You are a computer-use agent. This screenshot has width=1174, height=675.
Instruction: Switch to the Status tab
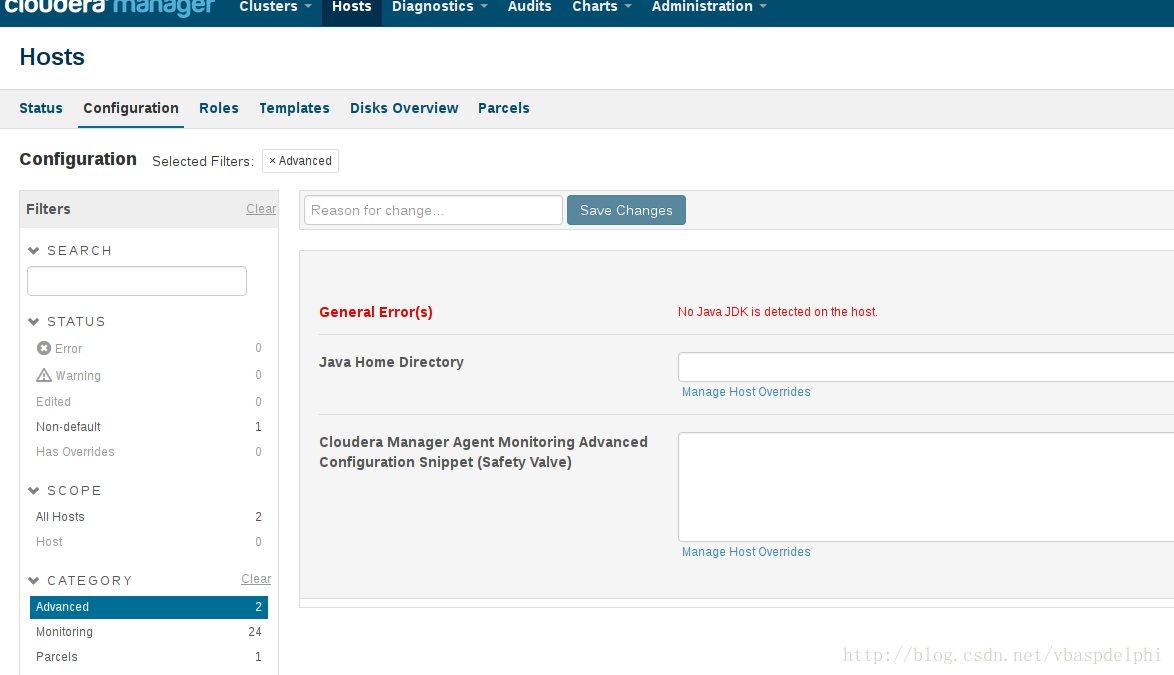coord(41,109)
